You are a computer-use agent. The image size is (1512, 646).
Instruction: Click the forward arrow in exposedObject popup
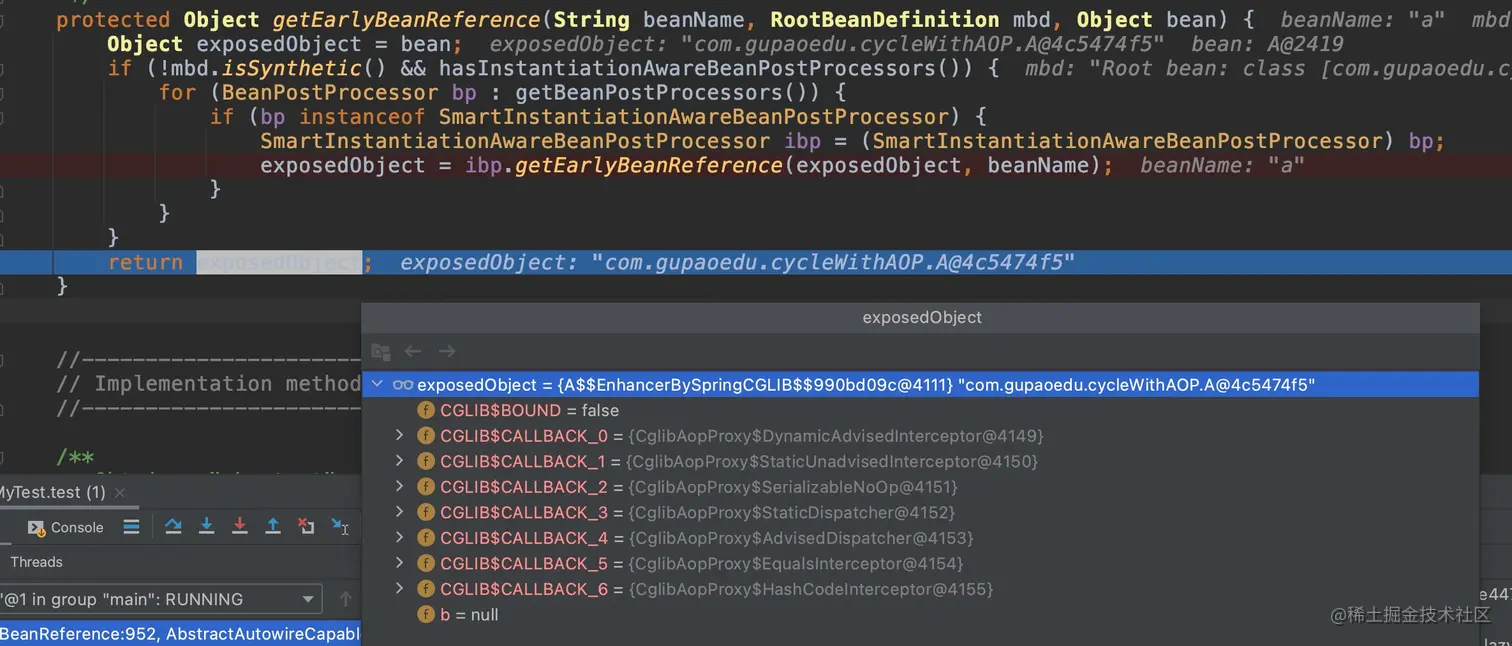(447, 351)
